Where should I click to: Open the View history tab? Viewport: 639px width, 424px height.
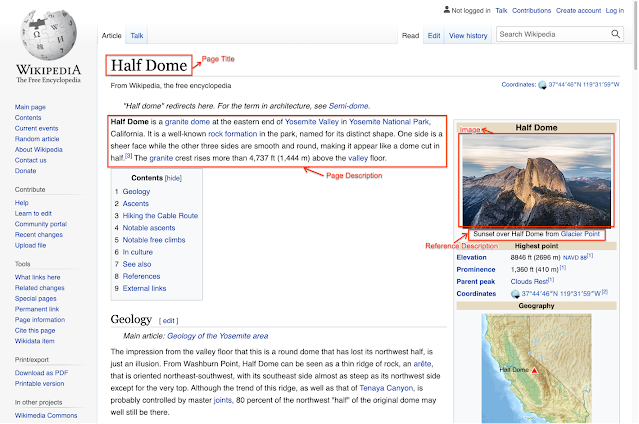tap(468, 36)
